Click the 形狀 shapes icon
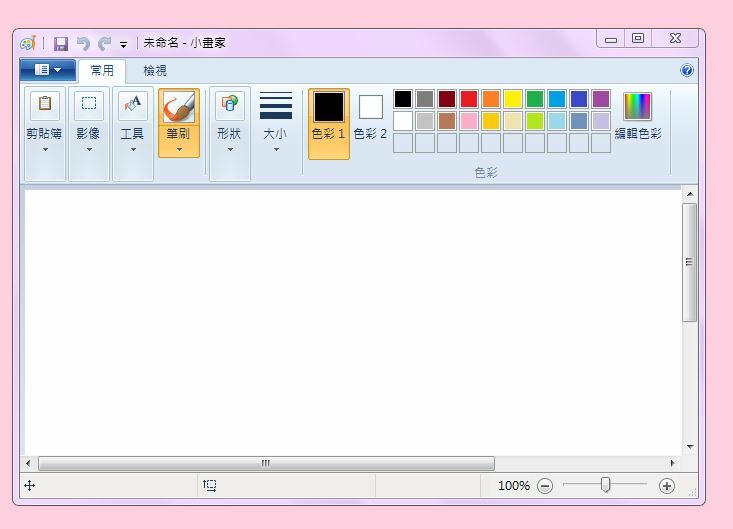Image resolution: width=733 pixels, height=529 pixels. 230,105
